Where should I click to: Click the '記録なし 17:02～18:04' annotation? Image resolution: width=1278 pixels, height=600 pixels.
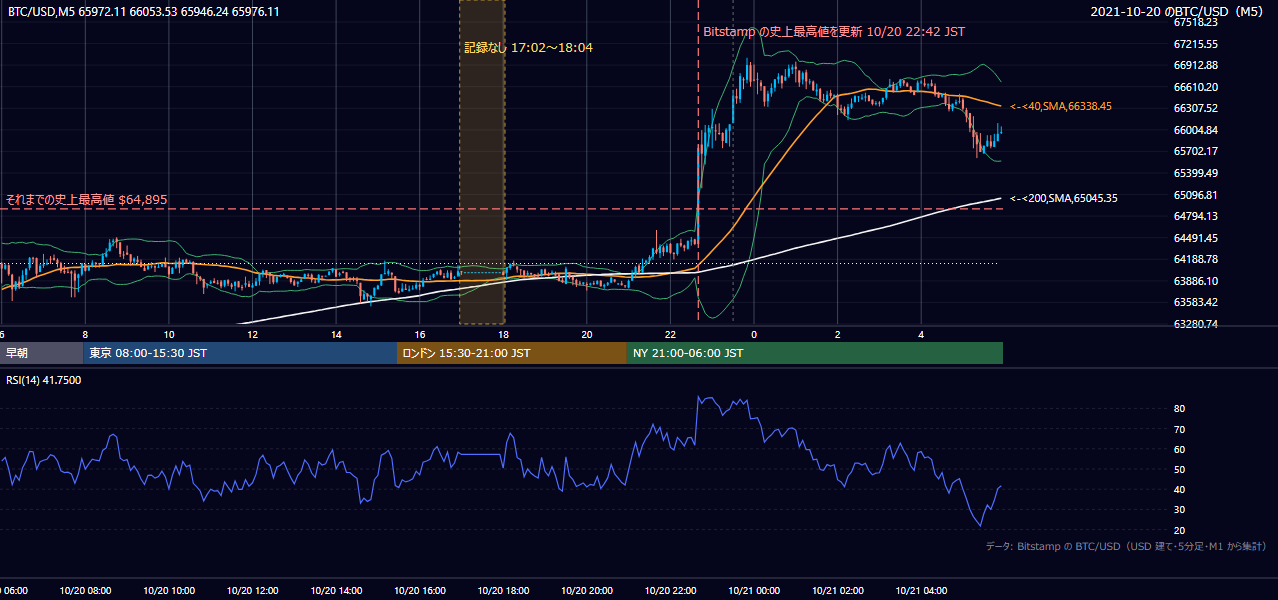529,47
